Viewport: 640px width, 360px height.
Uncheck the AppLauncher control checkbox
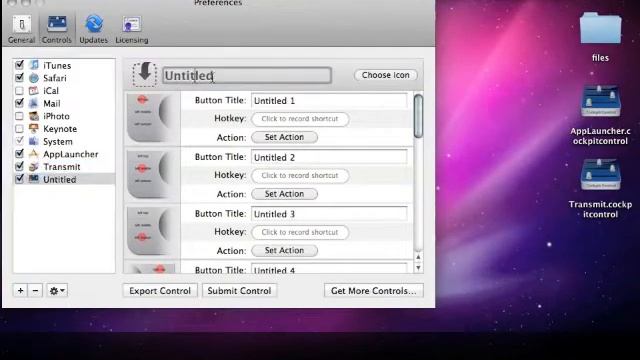click(19, 154)
